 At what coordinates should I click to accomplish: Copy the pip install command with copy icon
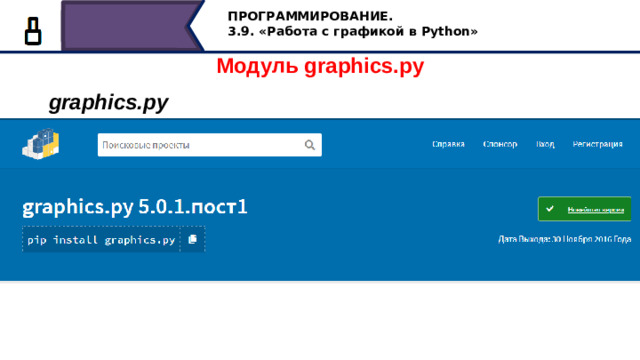(193, 239)
